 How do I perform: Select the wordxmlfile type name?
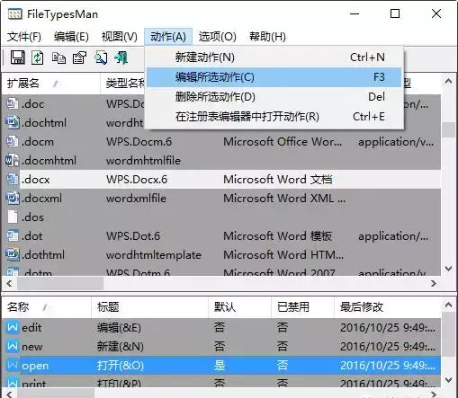136,198
